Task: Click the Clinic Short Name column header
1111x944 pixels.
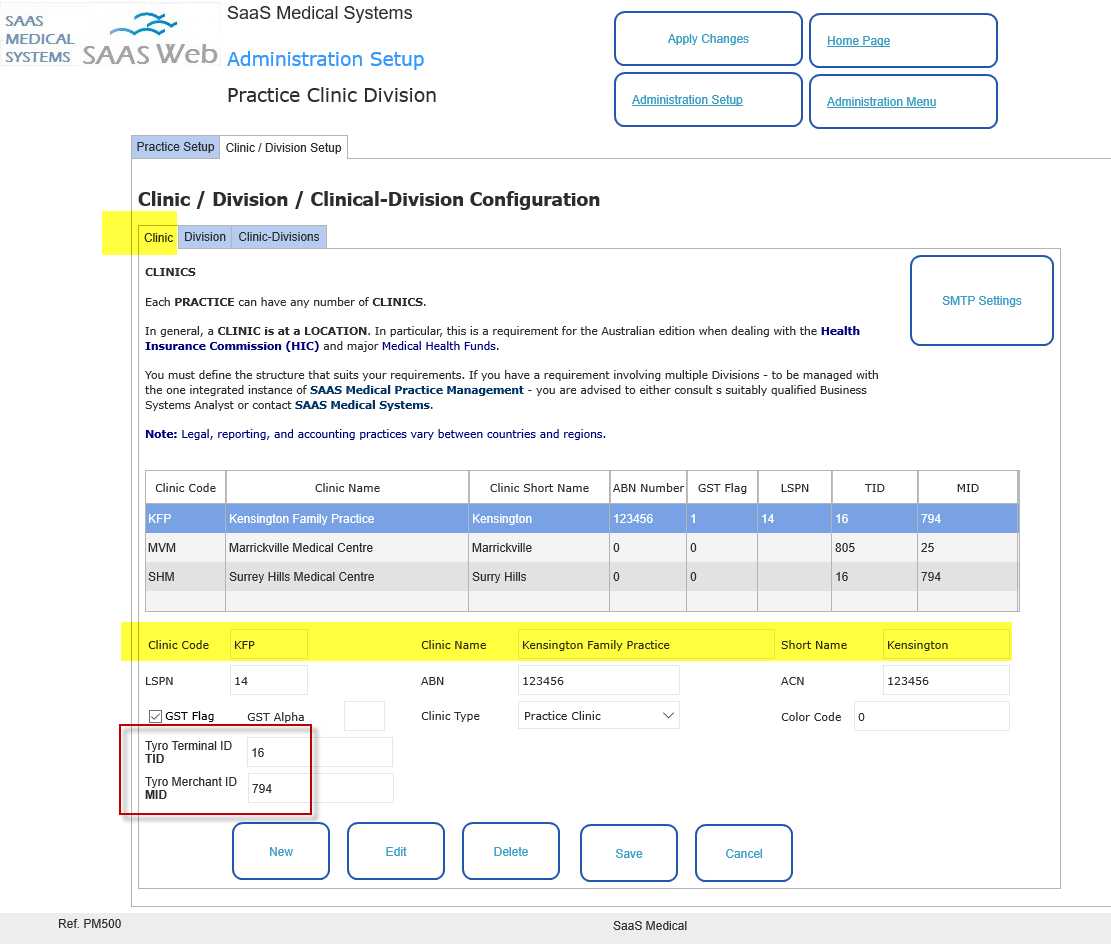Action: point(539,488)
